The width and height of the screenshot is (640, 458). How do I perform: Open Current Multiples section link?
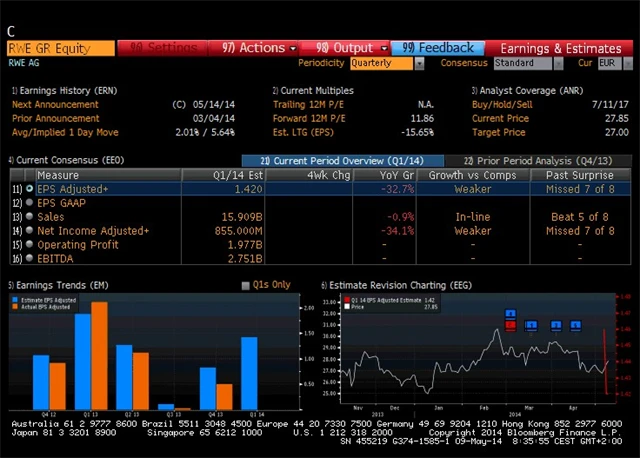[313, 91]
